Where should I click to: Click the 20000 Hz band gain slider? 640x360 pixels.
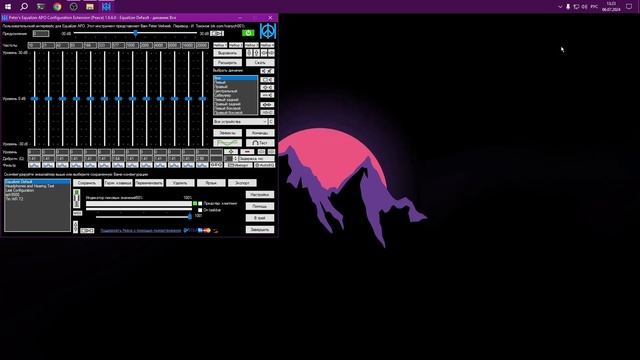[202, 98]
